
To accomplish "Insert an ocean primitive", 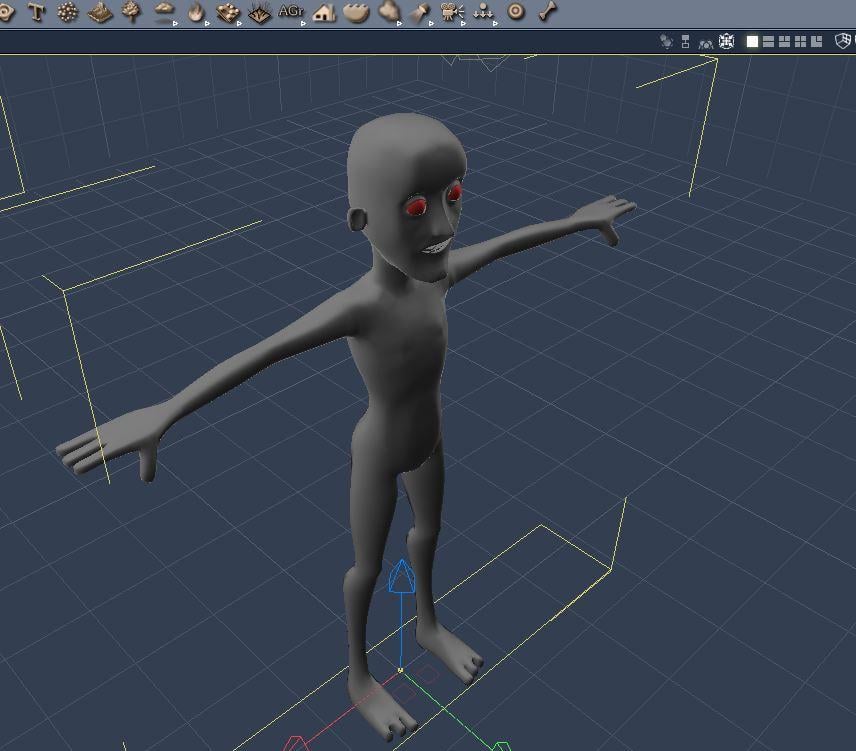I will coord(356,13).
